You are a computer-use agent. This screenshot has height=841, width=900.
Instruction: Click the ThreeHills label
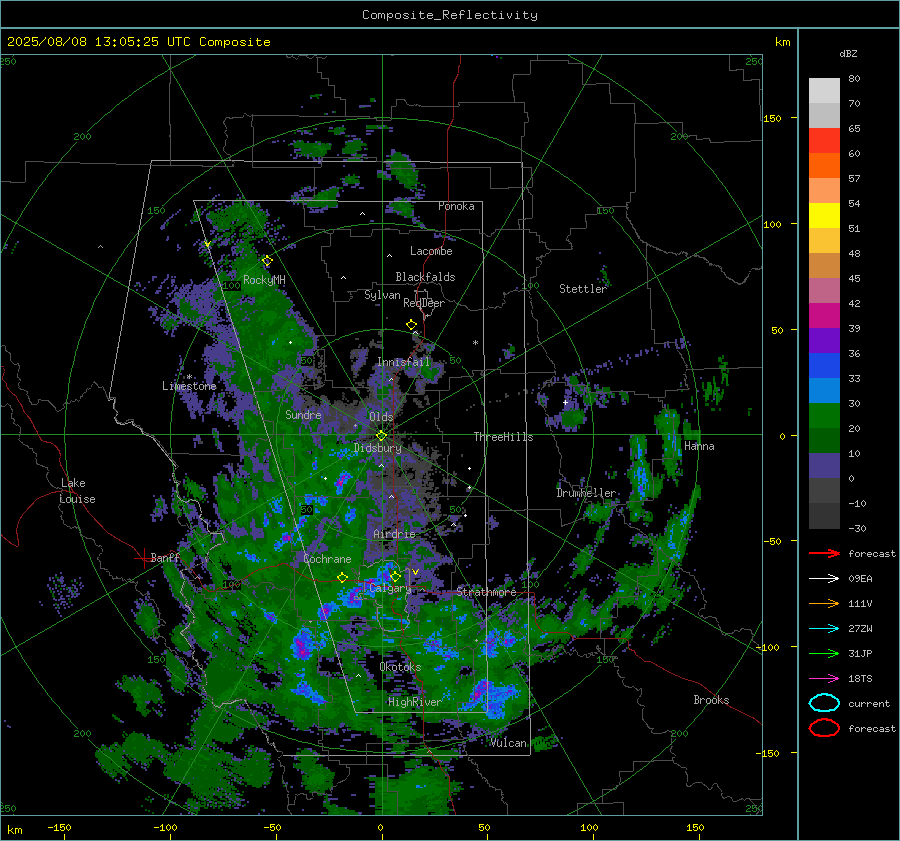[x=503, y=437]
